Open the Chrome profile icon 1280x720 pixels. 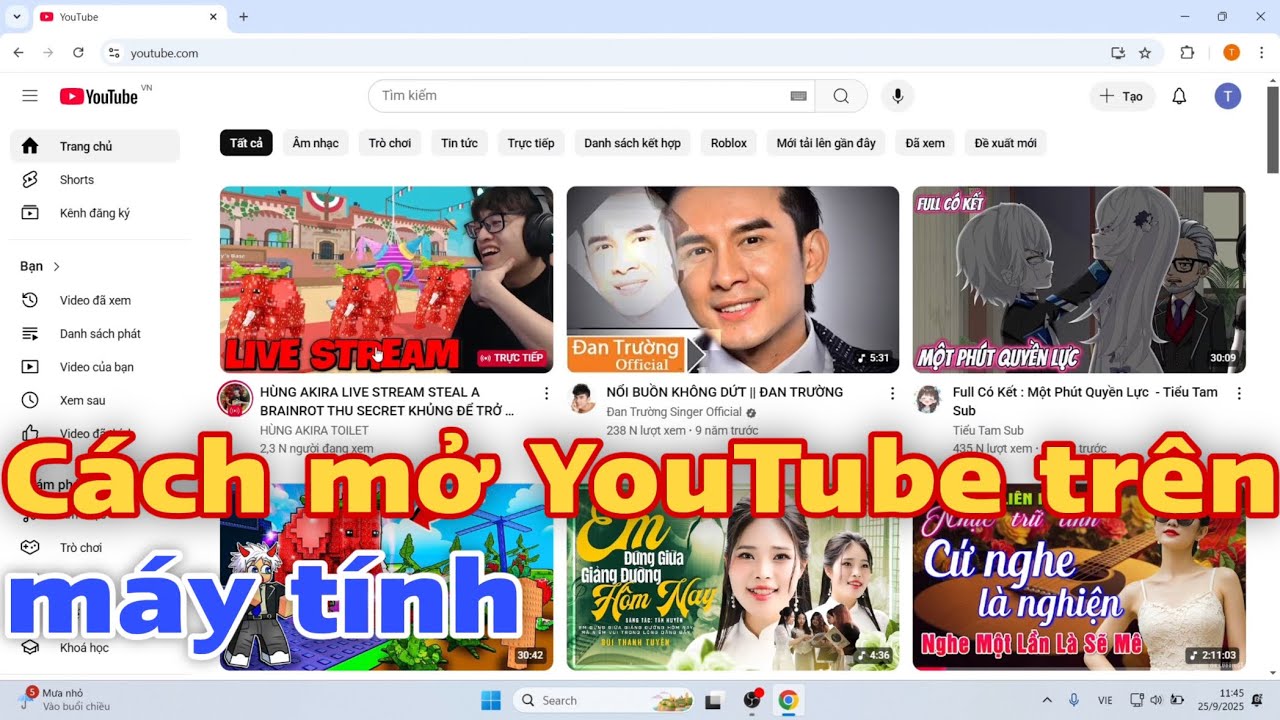tap(1231, 53)
